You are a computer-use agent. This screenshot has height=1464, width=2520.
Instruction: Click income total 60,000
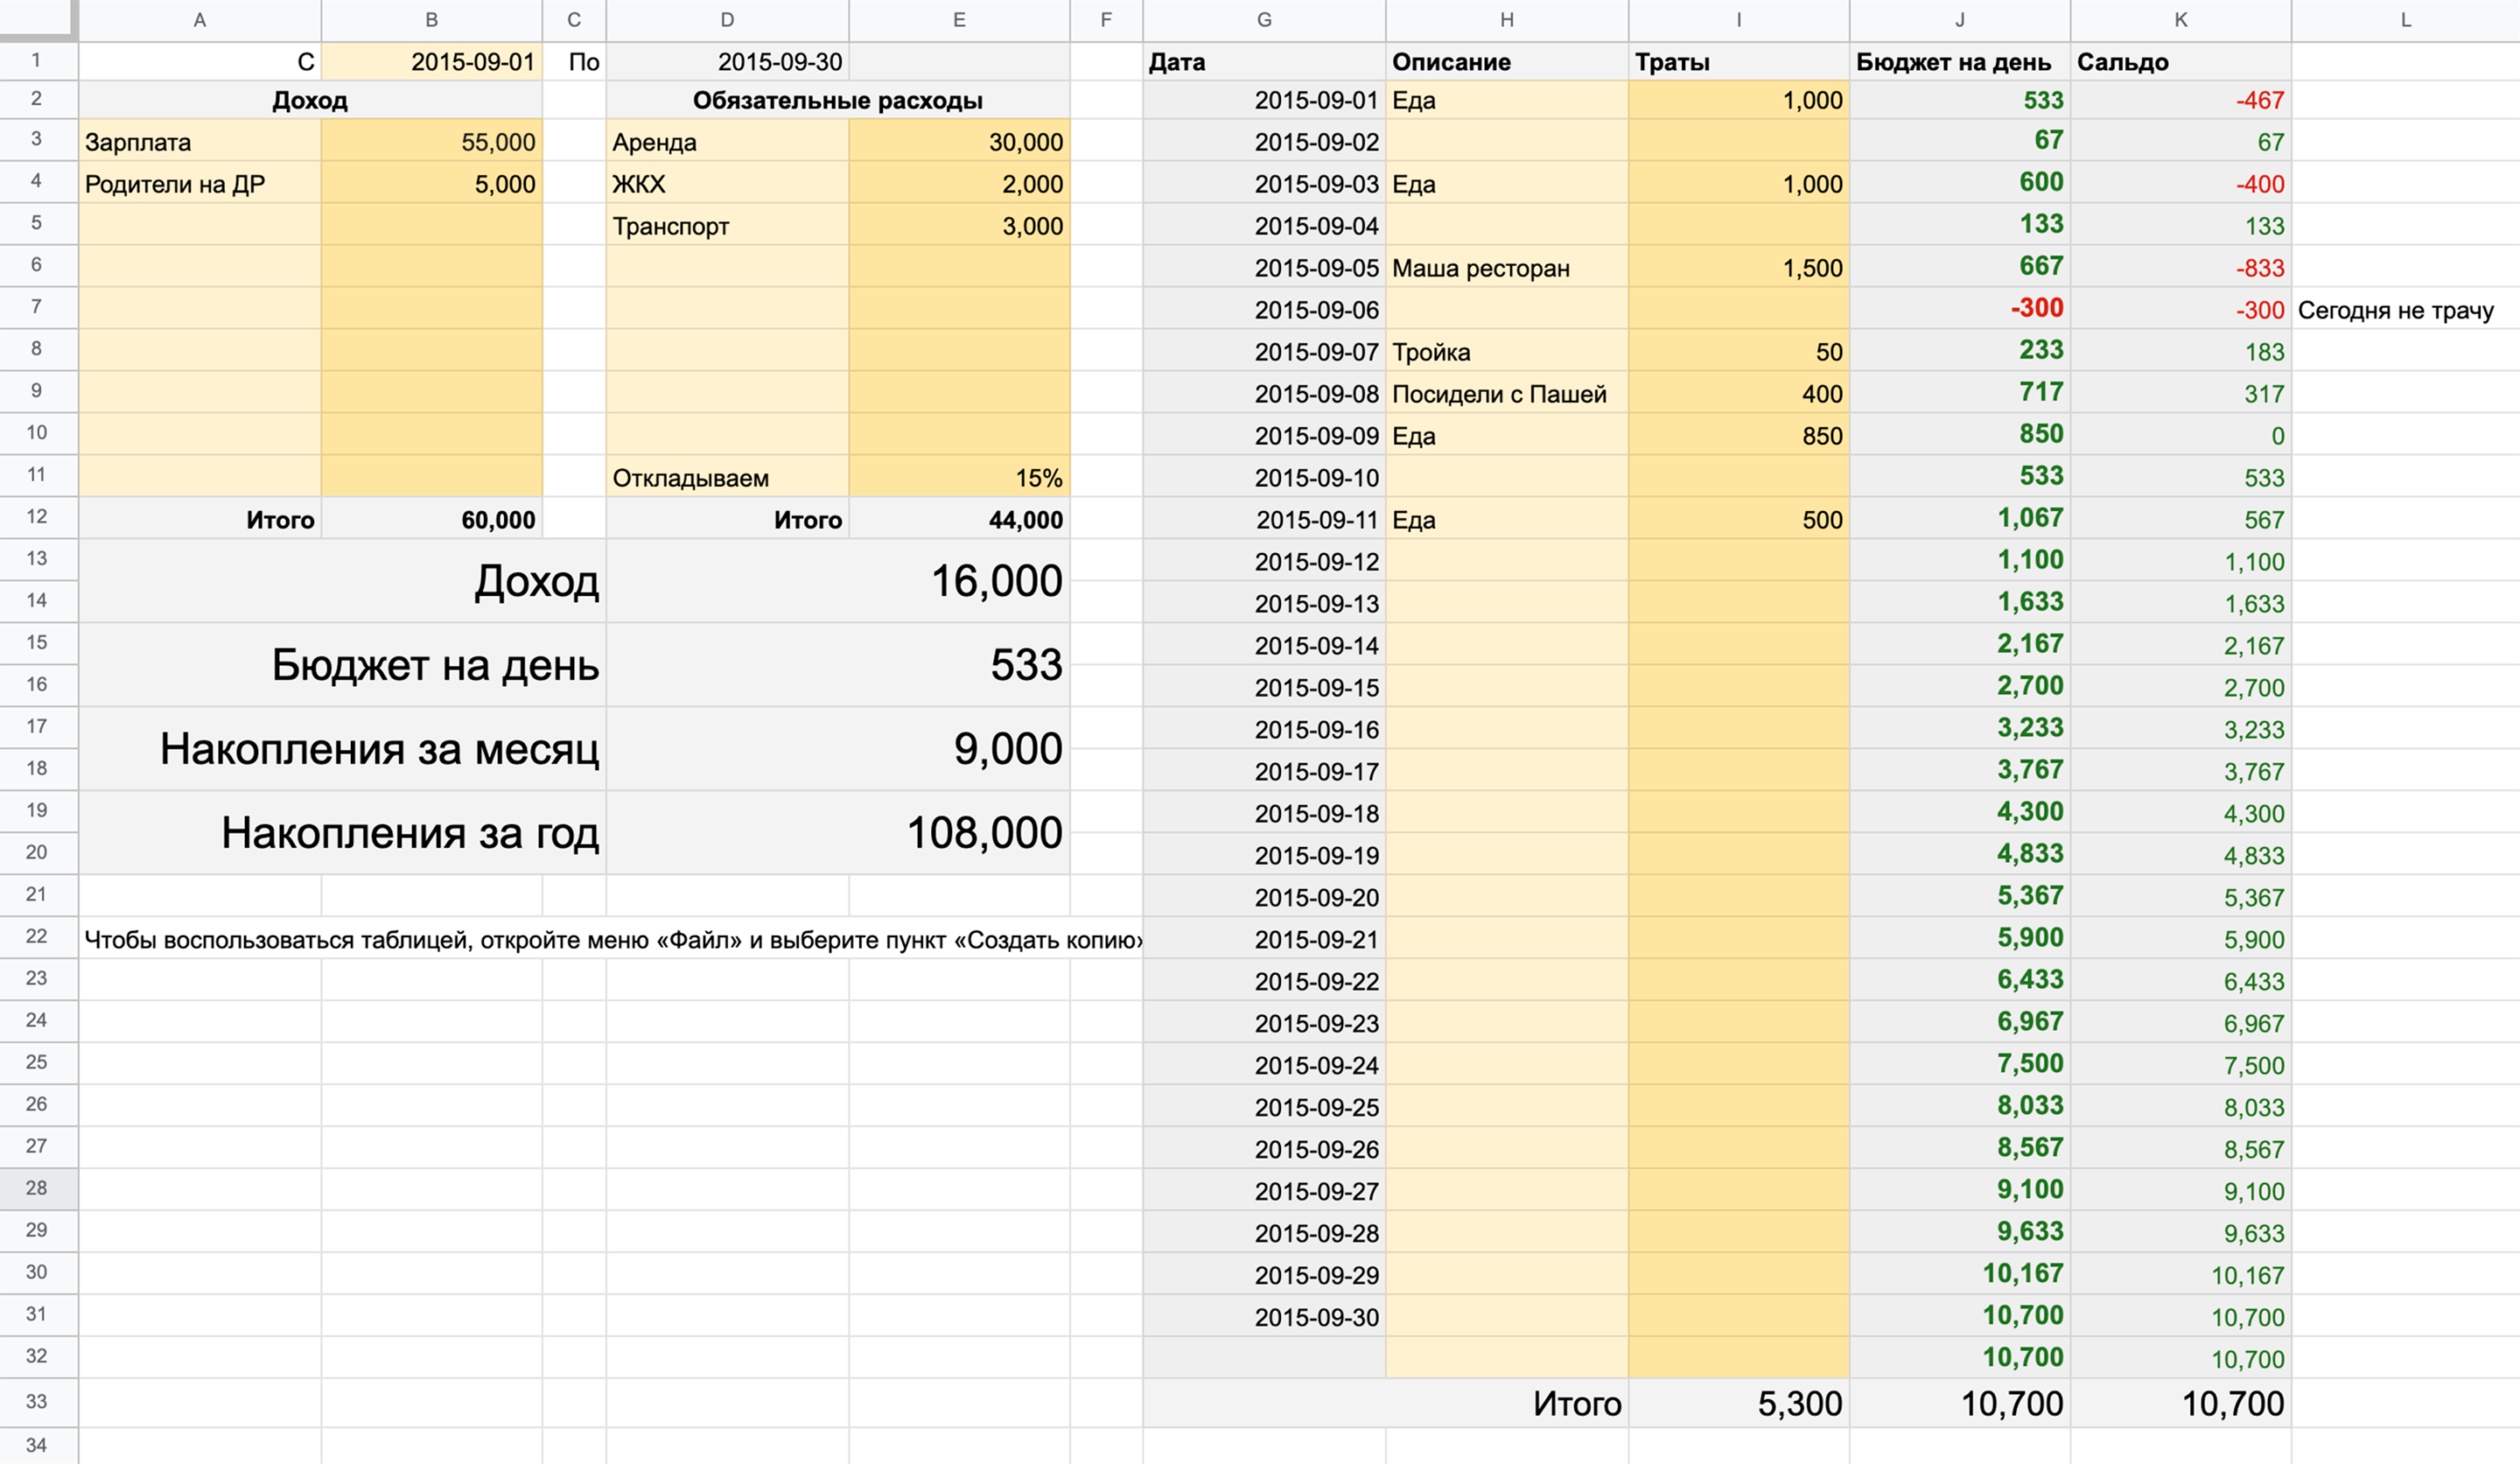tap(432, 520)
